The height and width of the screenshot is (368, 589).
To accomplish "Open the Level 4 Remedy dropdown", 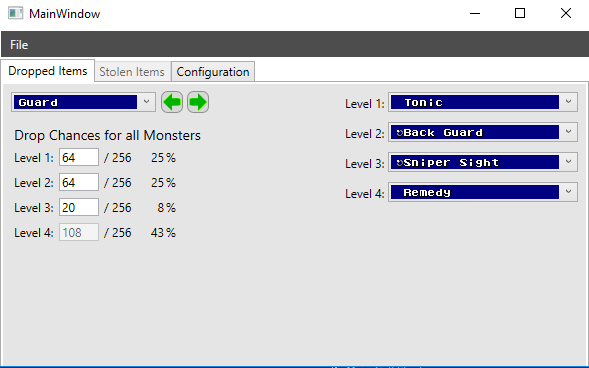I will 568,192.
